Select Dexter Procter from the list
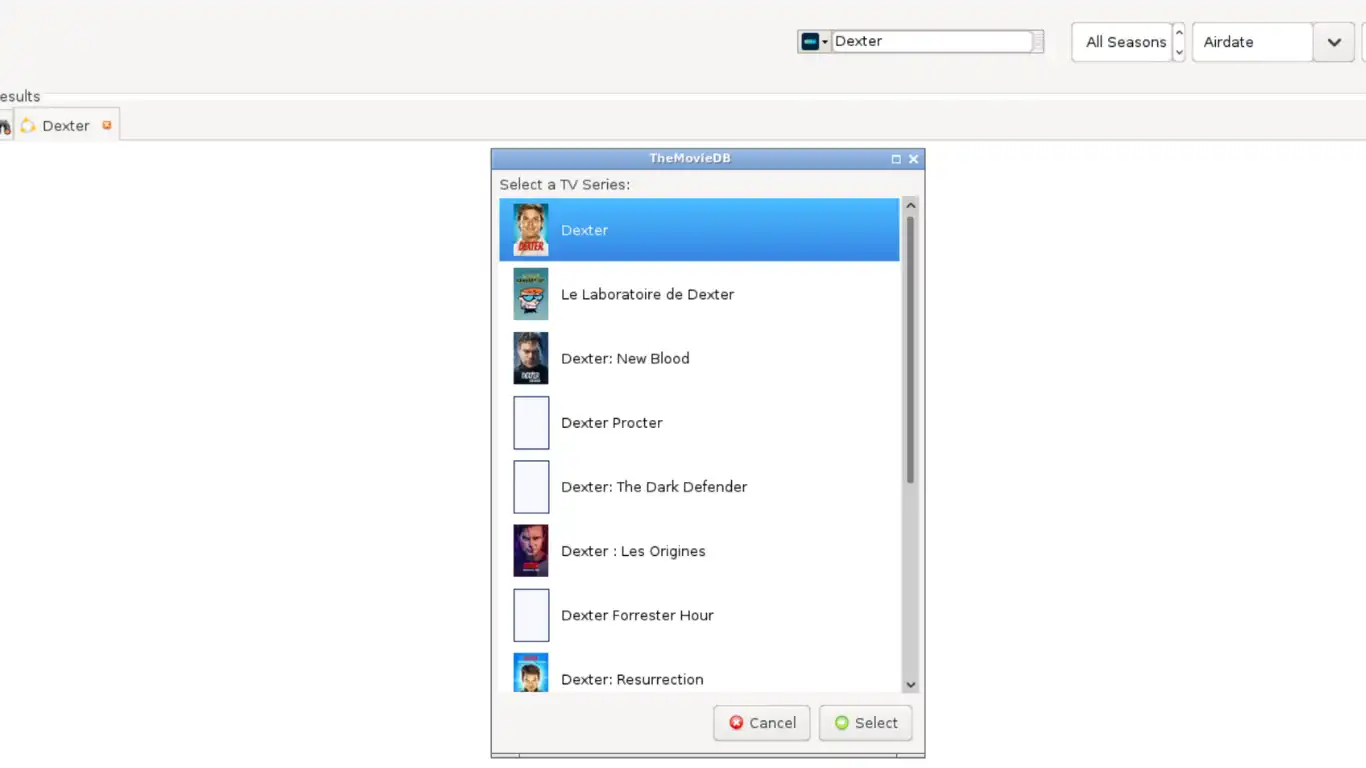The width and height of the screenshot is (1366, 768). click(611, 423)
